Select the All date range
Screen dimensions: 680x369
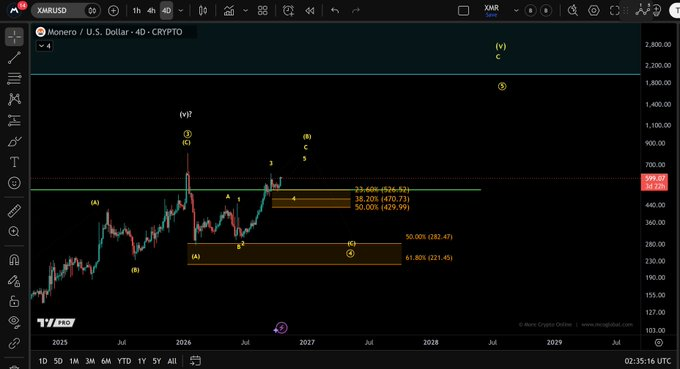click(x=172, y=361)
